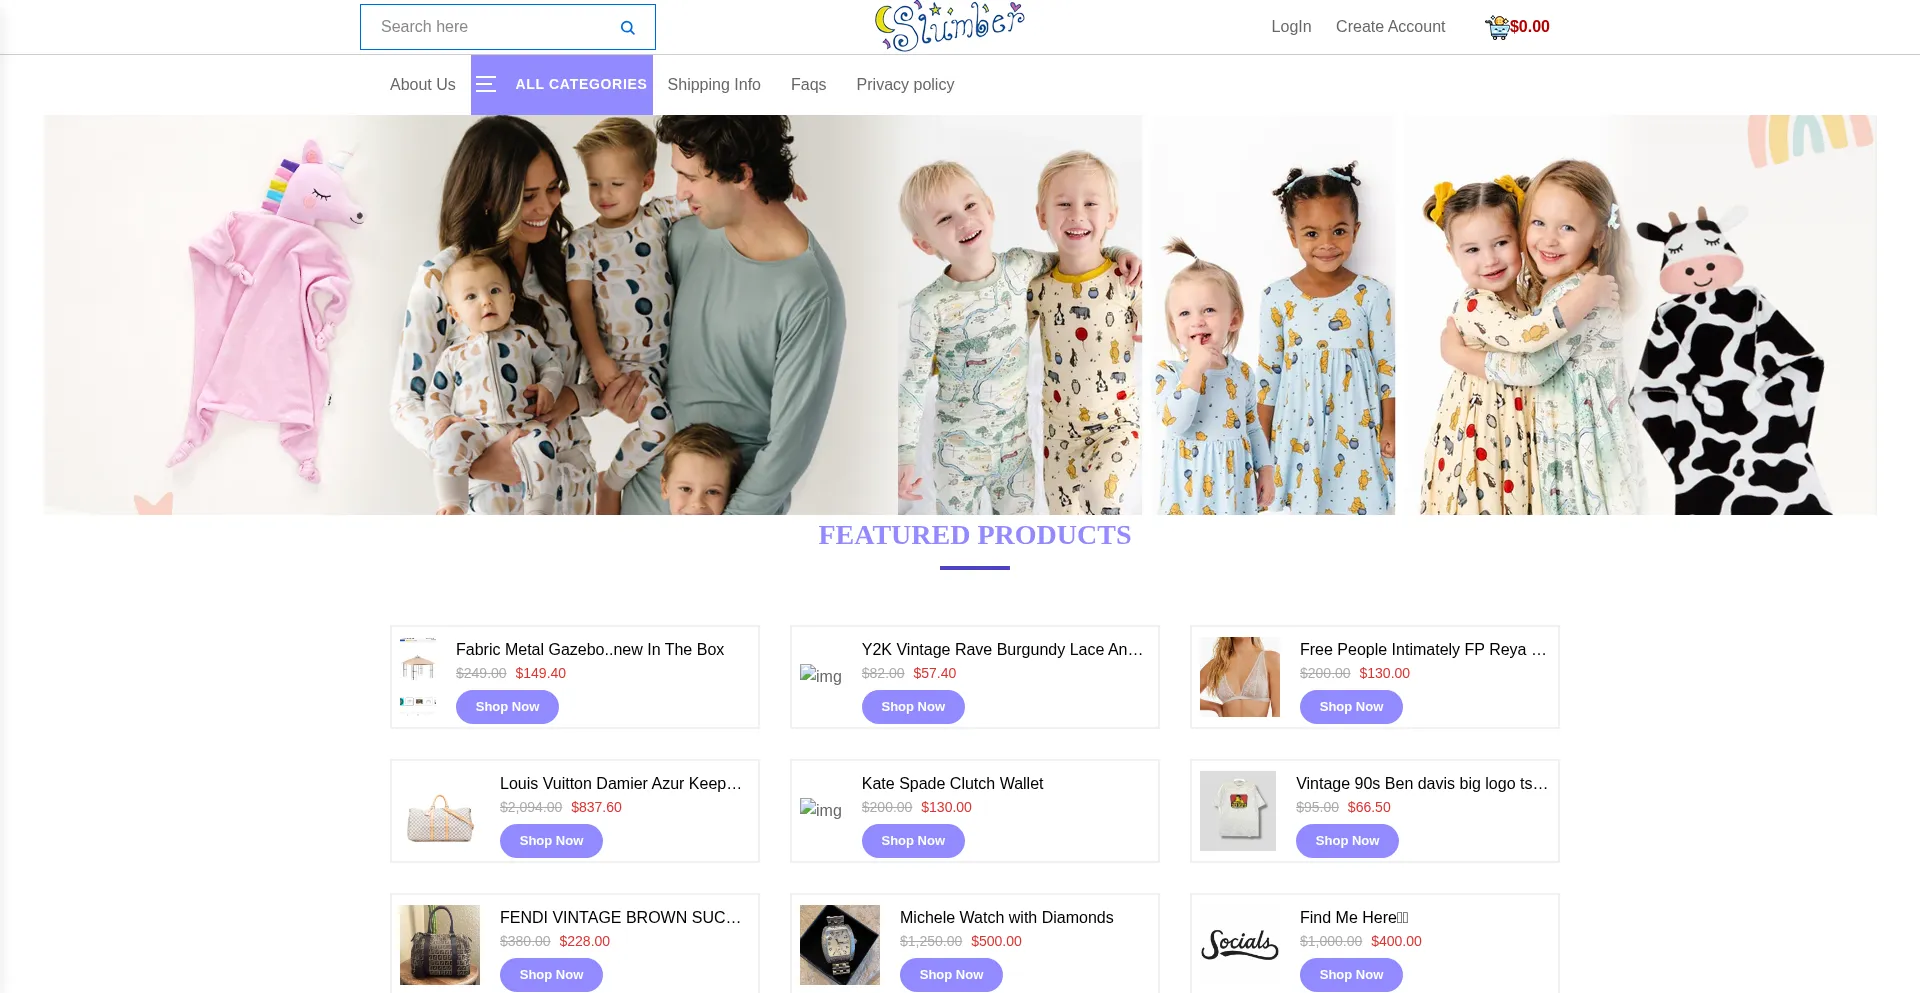Open the About Us page
Screen dimensions: 1920x993
(x=422, y=85)
